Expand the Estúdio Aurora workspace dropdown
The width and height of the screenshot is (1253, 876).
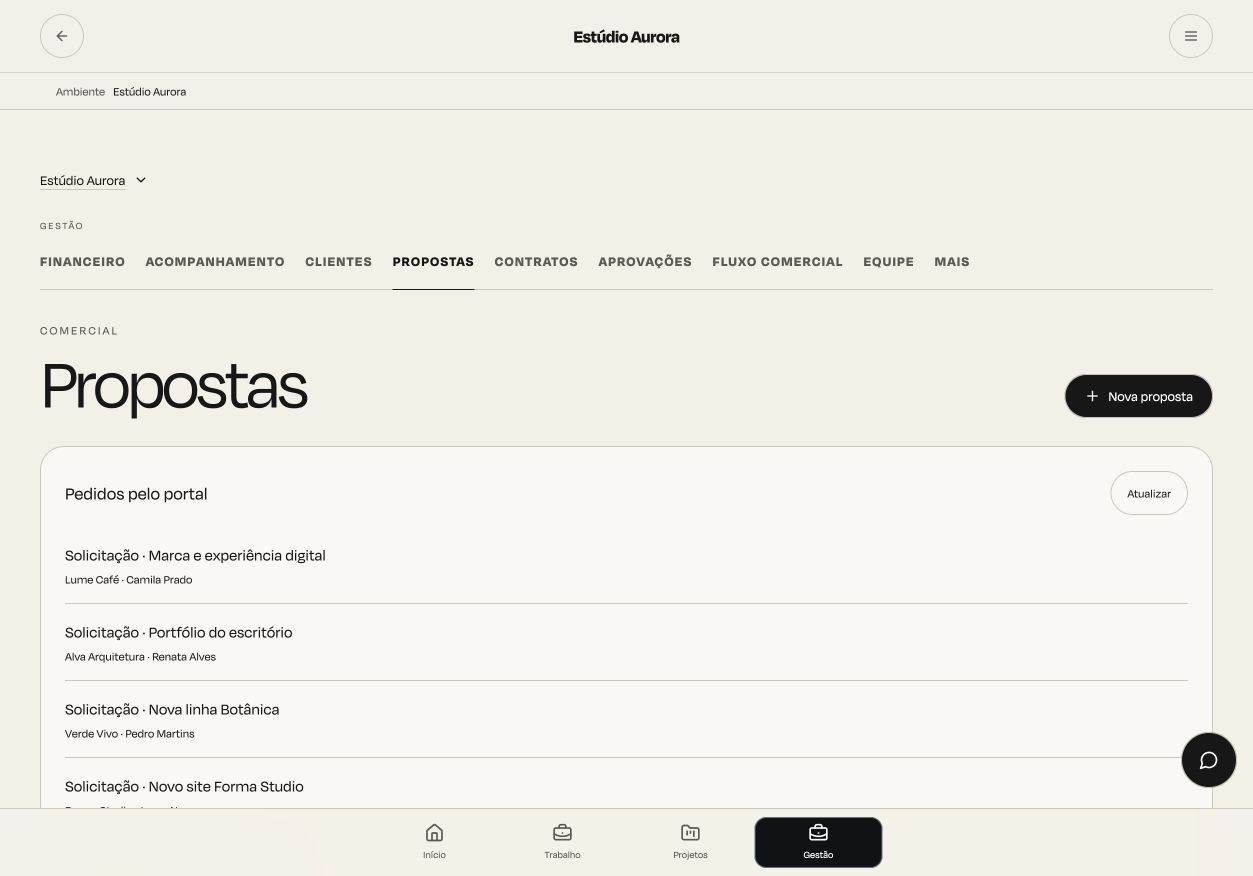[x=93, y=180]
